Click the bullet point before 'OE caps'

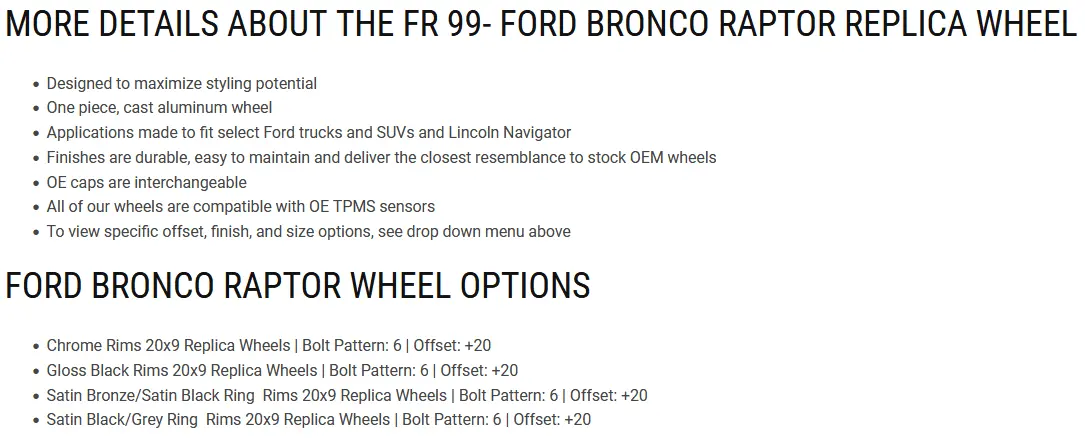pos(36,183)
